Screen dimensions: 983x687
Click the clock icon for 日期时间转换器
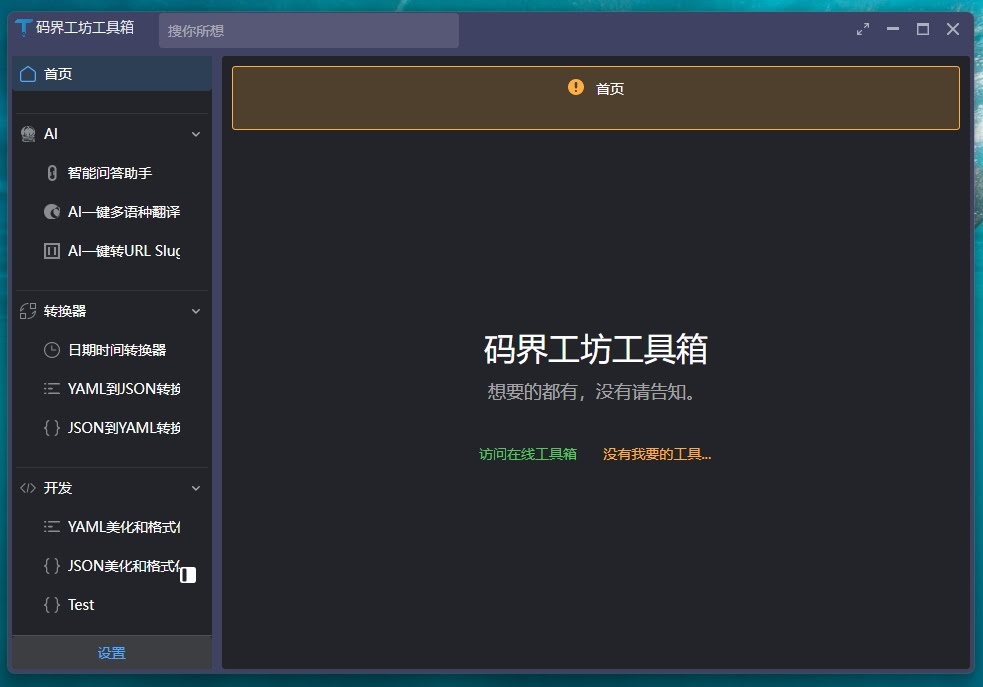click(52, 350)
